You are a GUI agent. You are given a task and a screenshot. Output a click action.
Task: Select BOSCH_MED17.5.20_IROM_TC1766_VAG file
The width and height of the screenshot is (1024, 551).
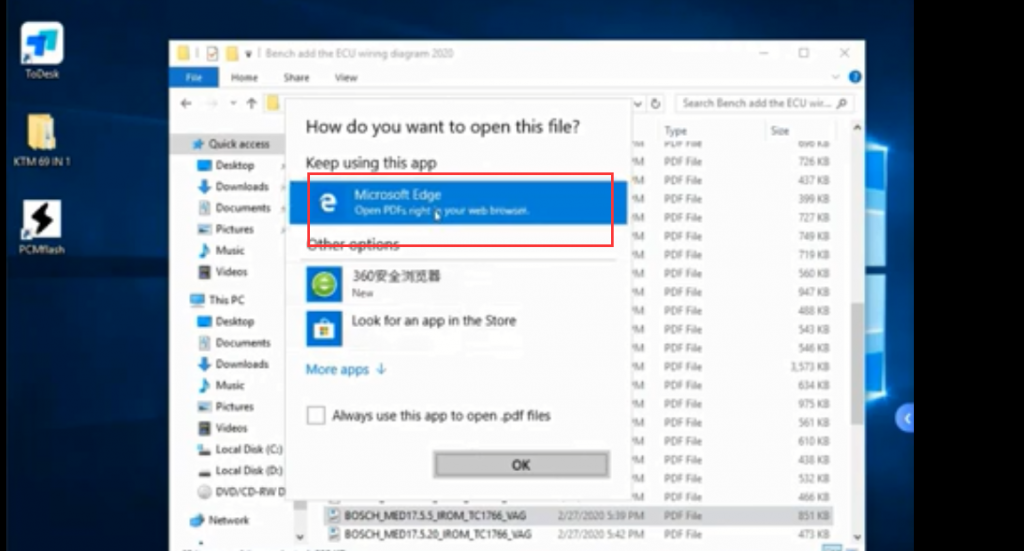click(438, 534)
